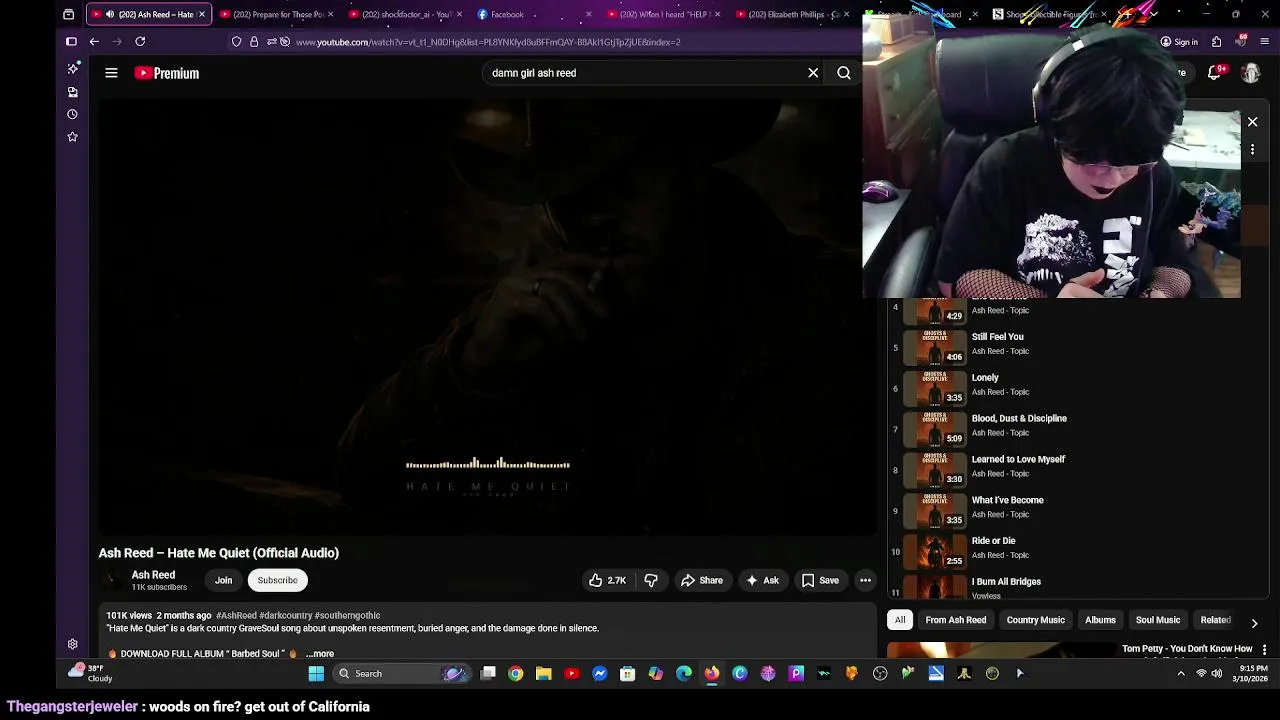Go to YouTube Premium home logo
Viewport: 1280px width, 720px height.
(x=167, y=73)
